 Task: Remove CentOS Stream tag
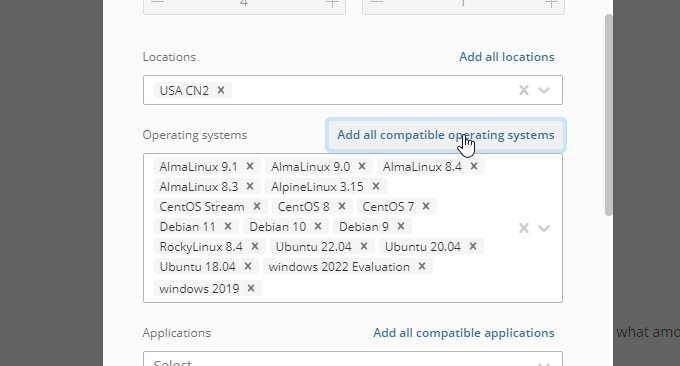(x=257, y=206)
